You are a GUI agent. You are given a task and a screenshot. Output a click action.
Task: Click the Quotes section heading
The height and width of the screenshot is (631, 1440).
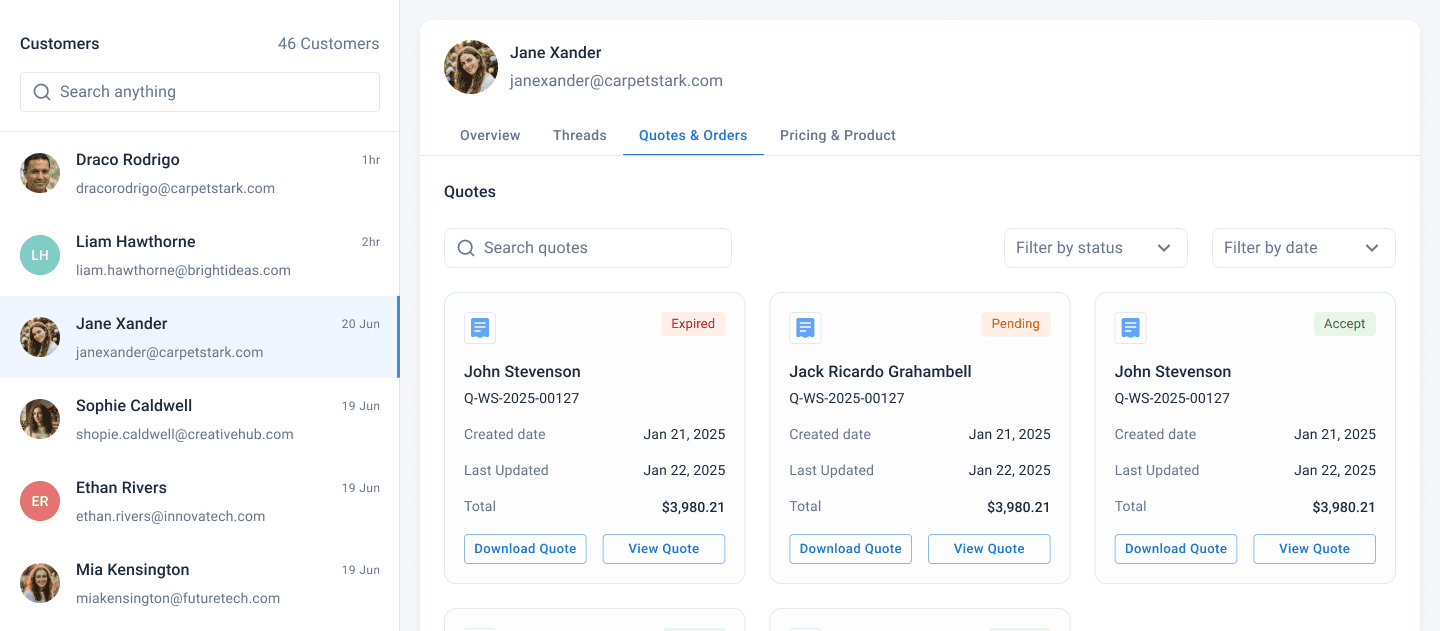[470, 192]
